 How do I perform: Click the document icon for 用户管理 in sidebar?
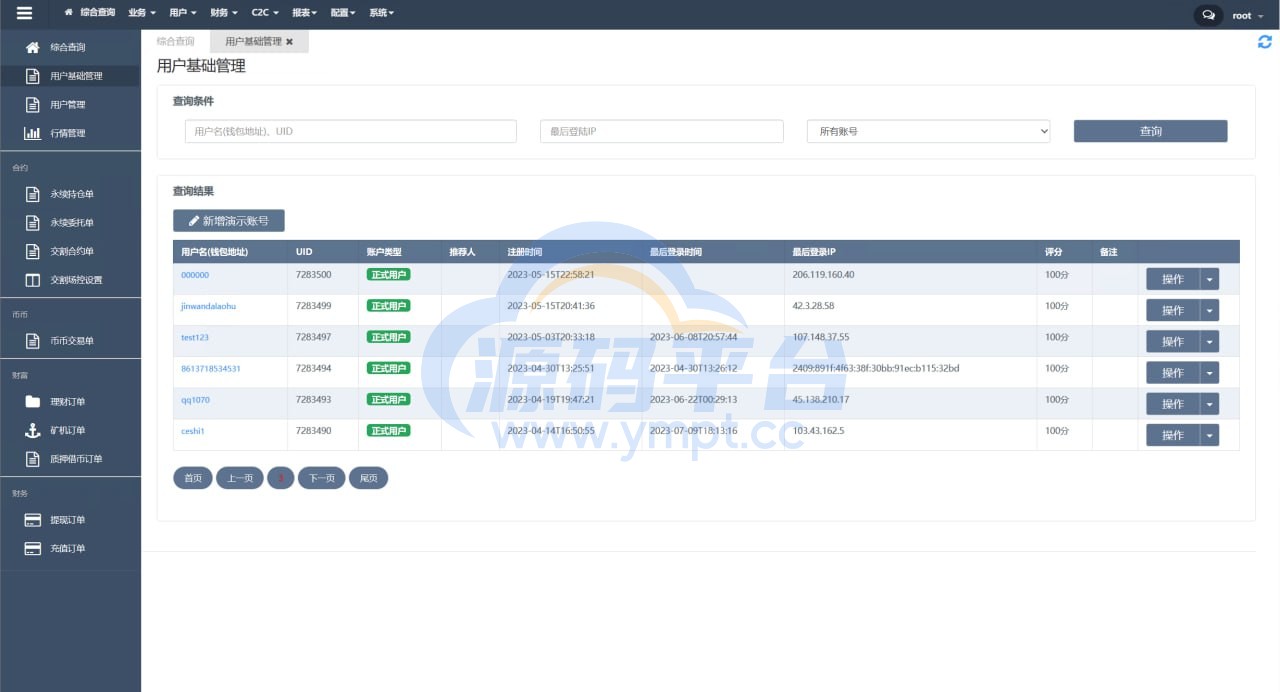pyautogui.click(x=33, y=104)
